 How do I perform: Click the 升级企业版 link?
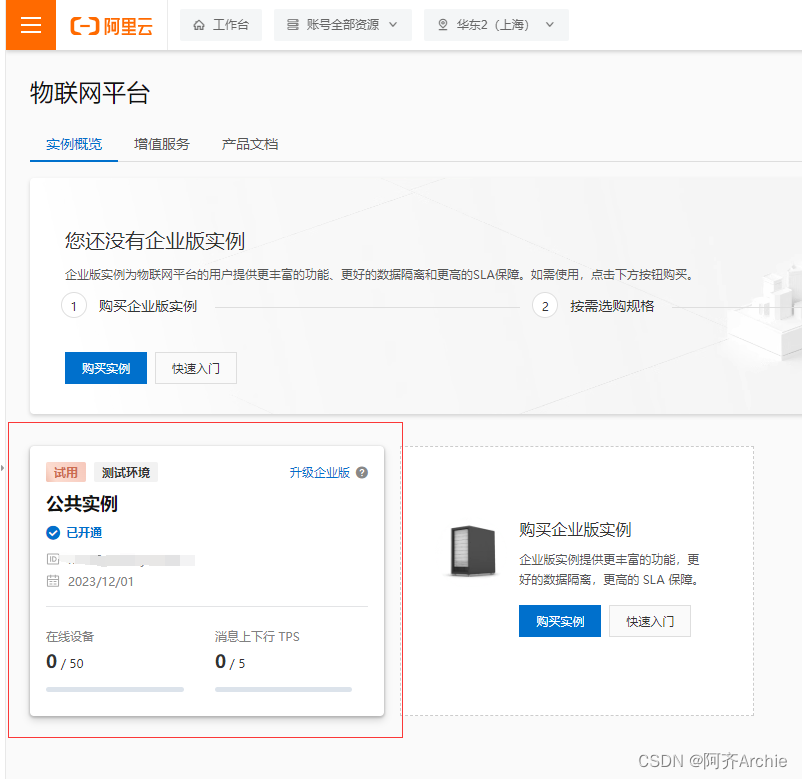320,472
